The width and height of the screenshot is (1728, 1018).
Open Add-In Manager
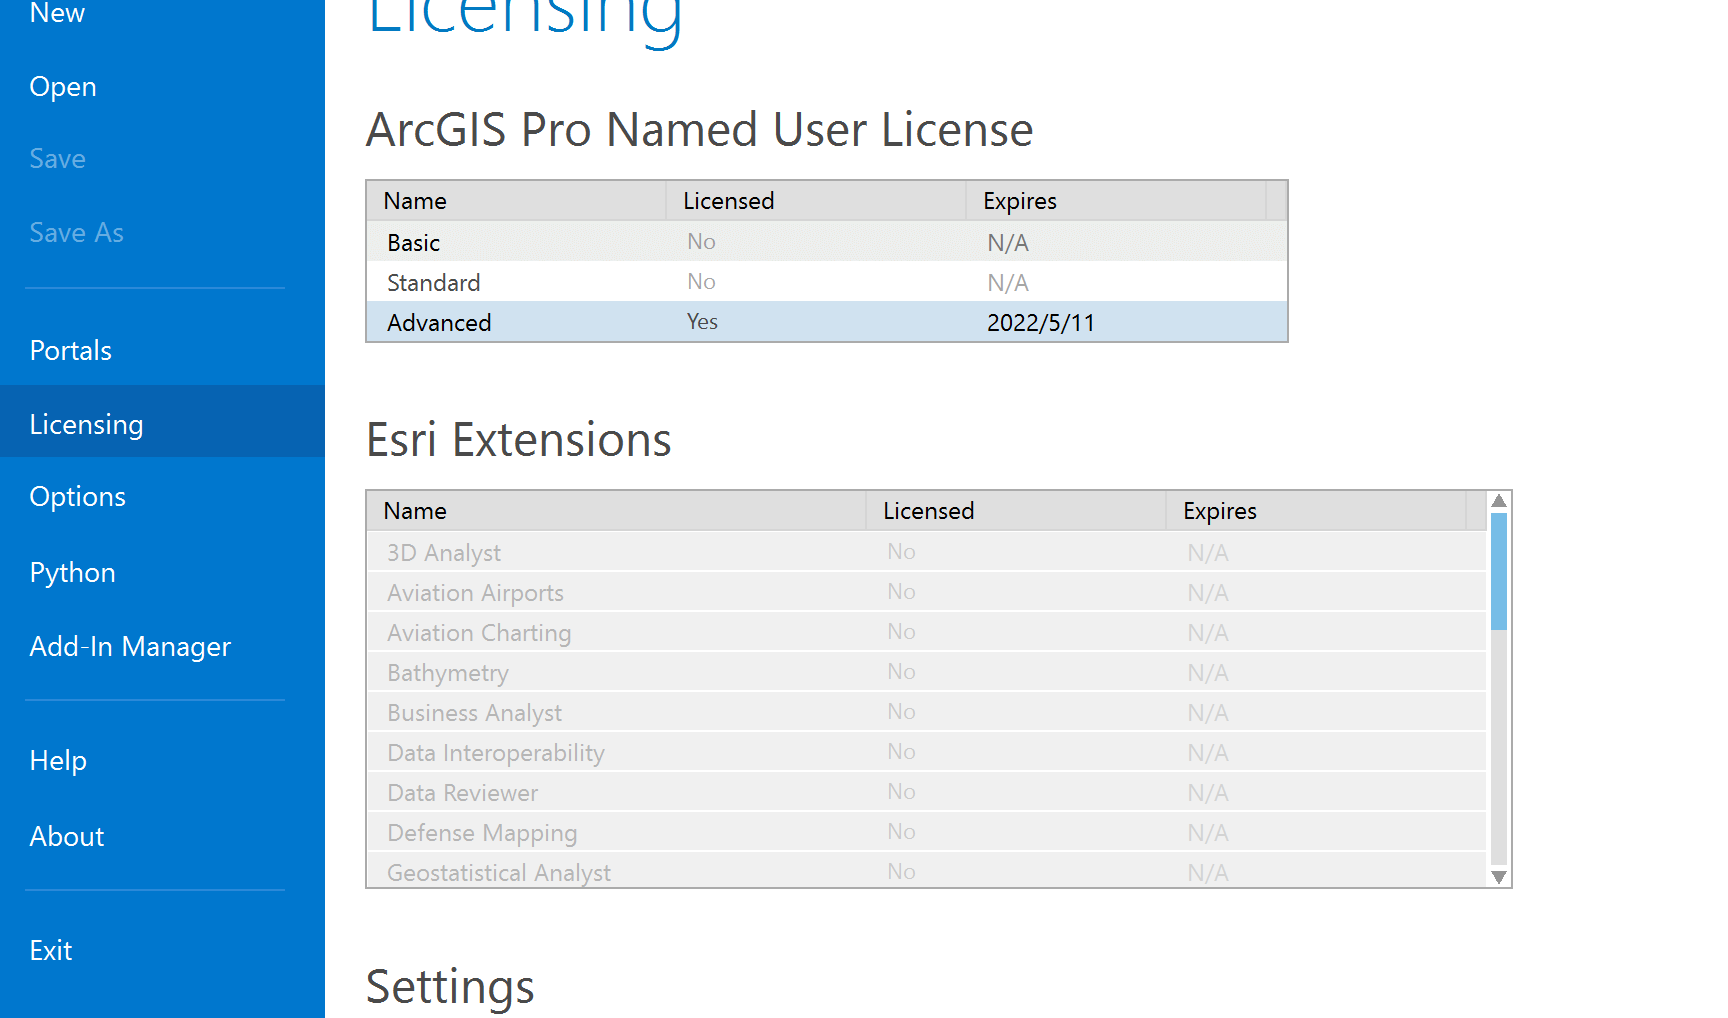click(130, 647)
